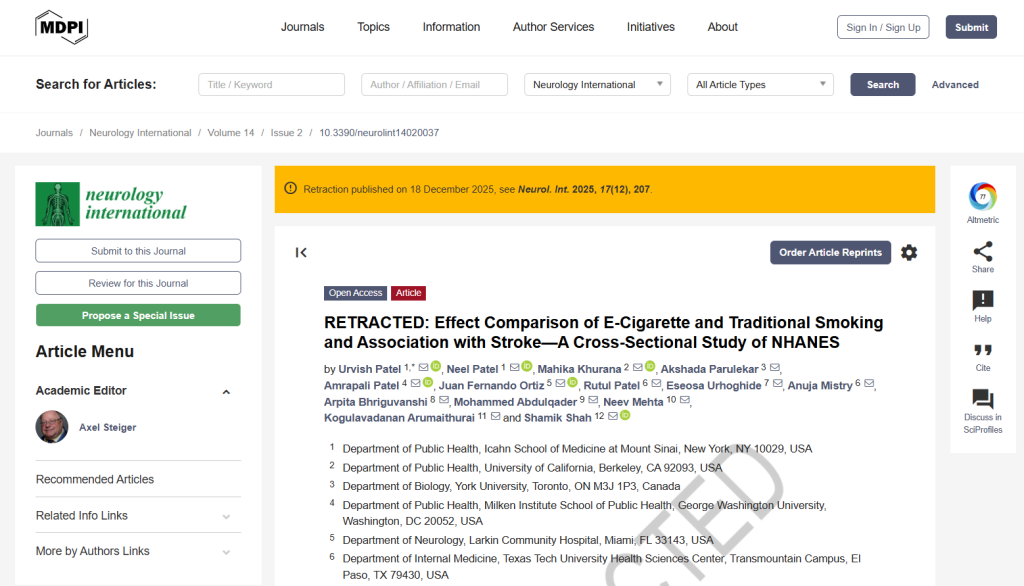The height and width of the screenshot is (586, 1024).
Task: Click email envelope next to Rutul Patel
Action: (656, 383)
